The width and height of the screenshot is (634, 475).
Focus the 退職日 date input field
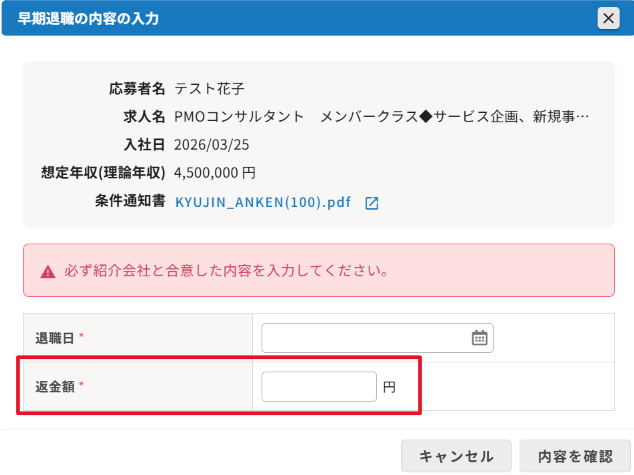[365, 338]
